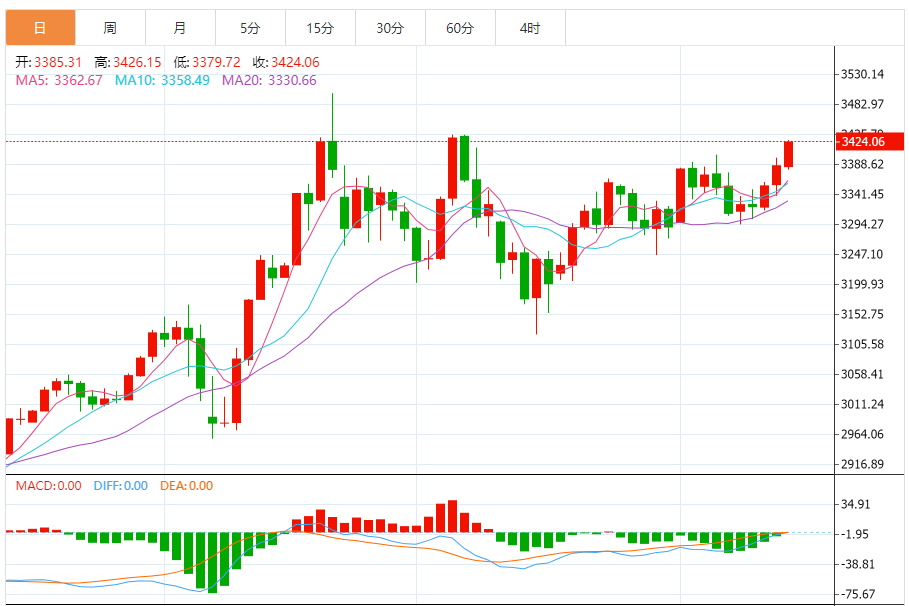Click the 3199.93 price axis label
The height and width of the screenshot is (606, 909).
[863, 284]
